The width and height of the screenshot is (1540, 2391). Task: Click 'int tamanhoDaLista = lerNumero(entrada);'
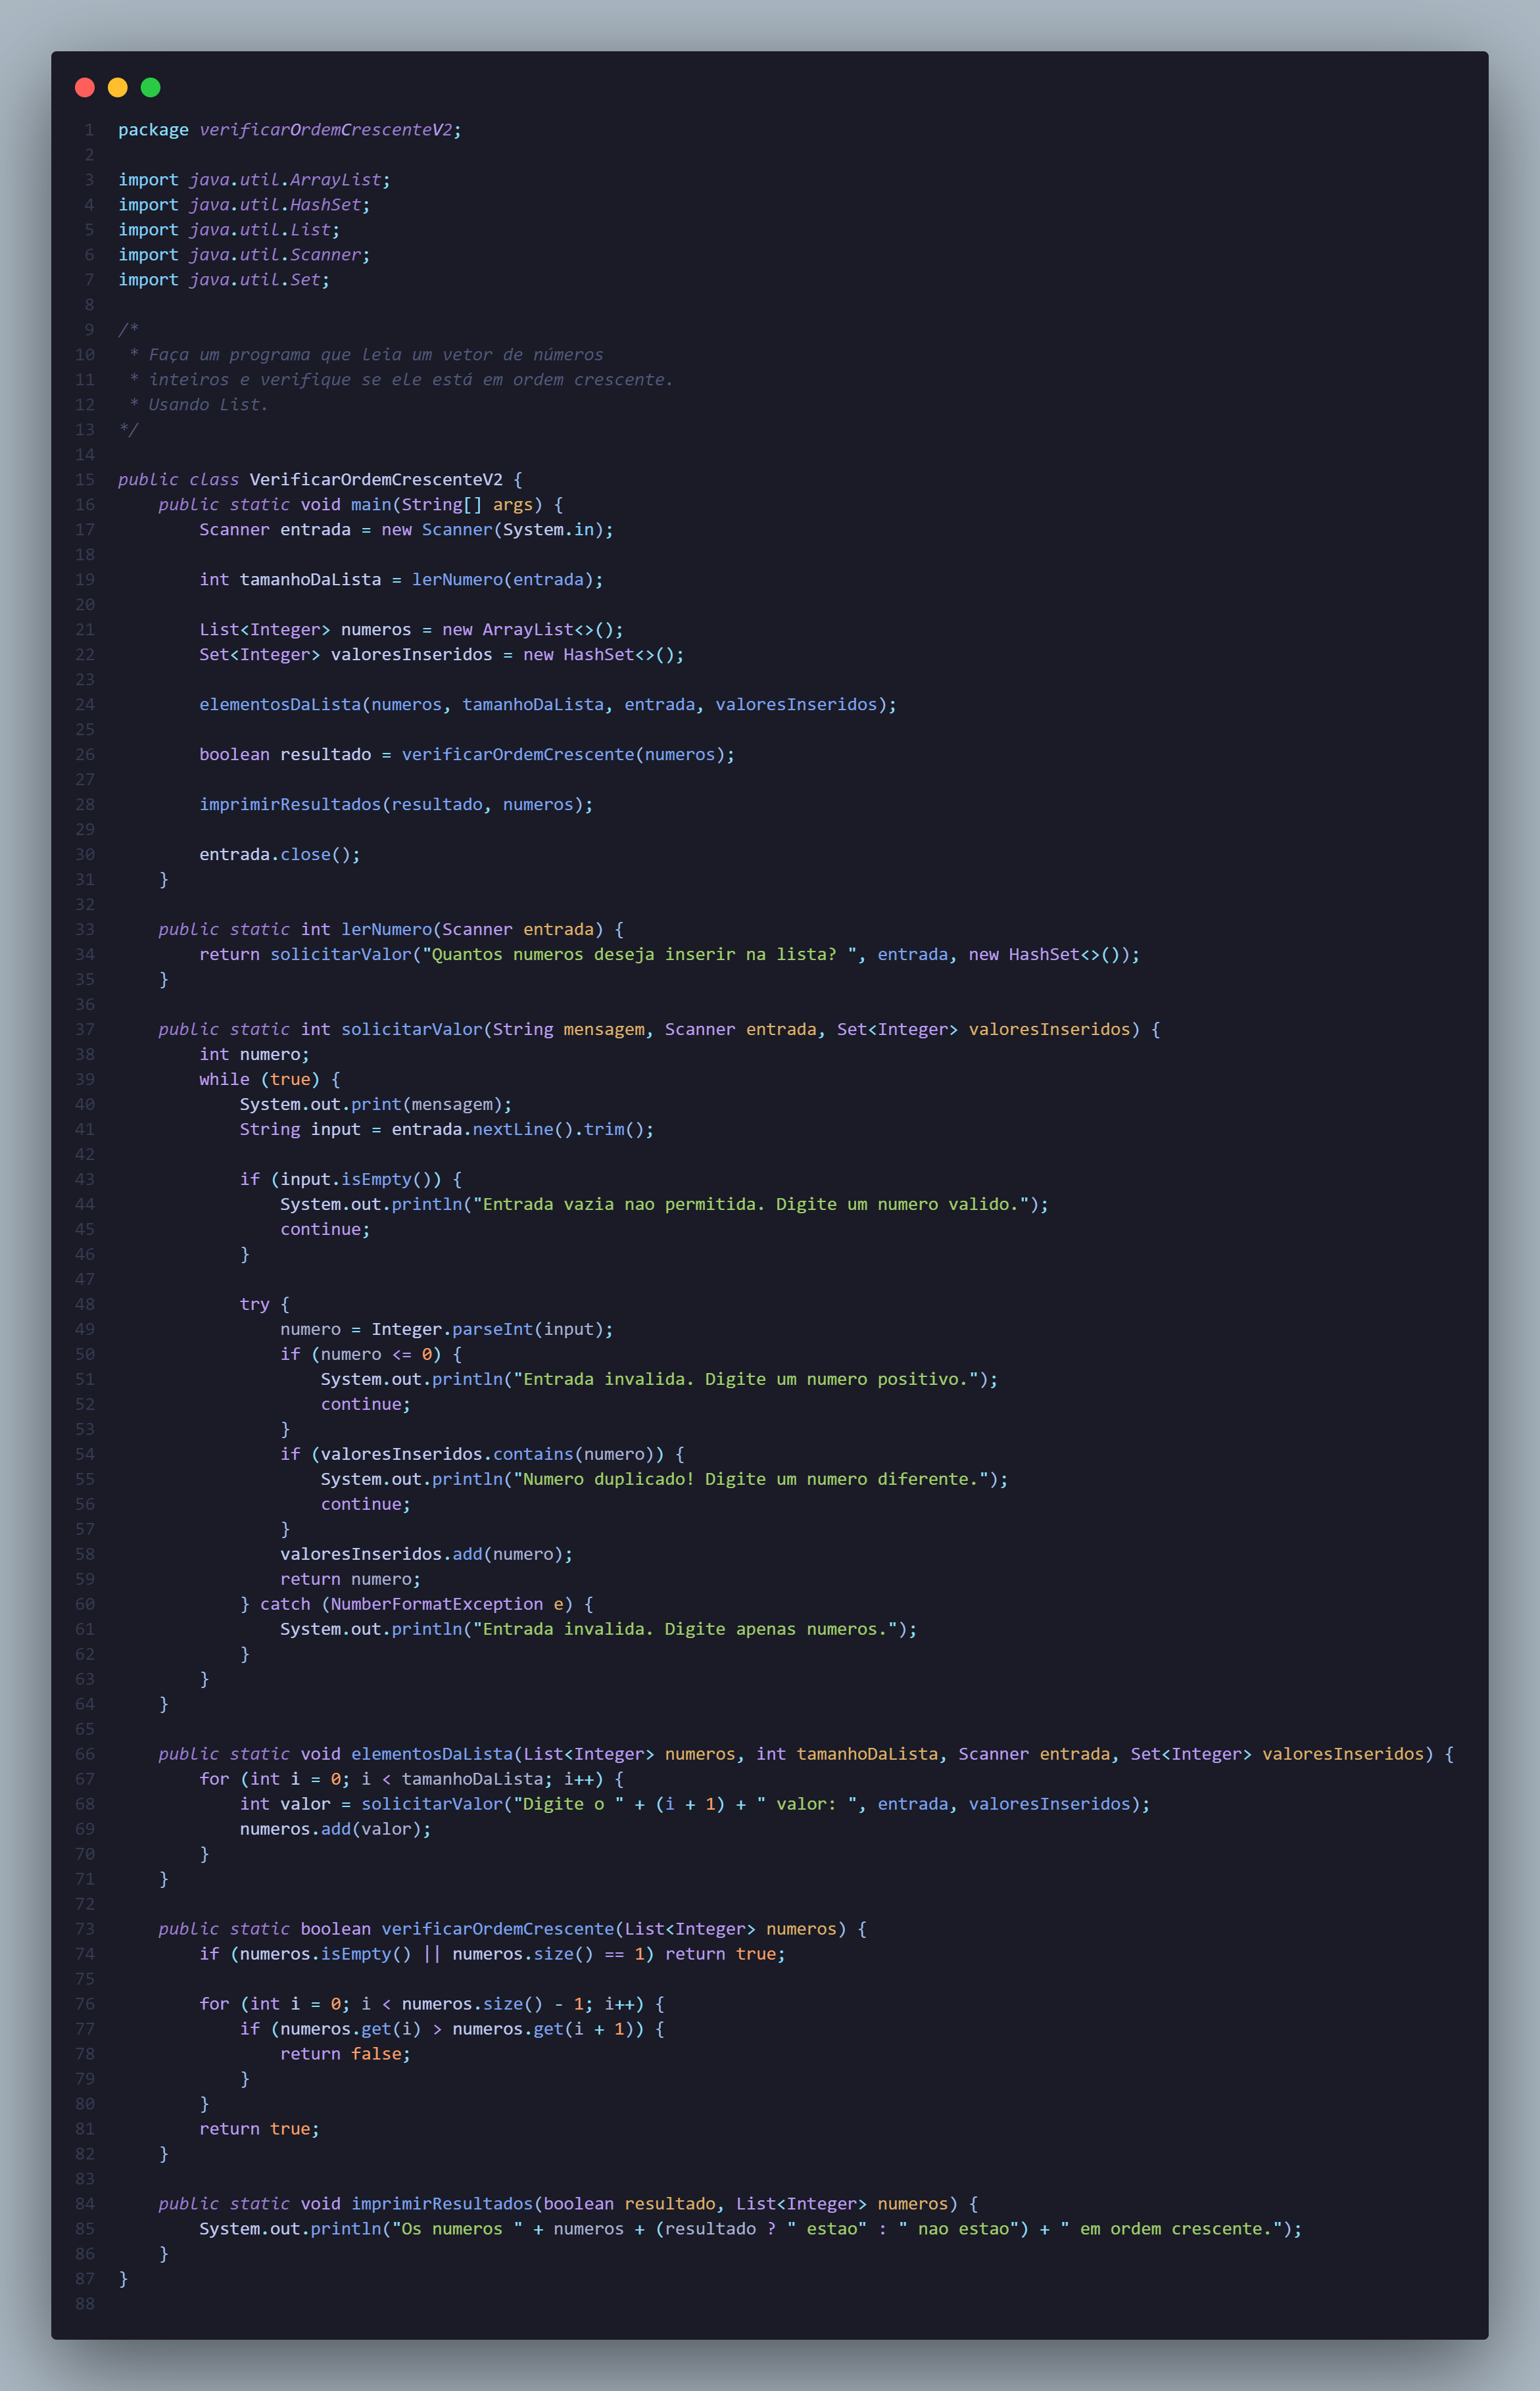point(401,580)
